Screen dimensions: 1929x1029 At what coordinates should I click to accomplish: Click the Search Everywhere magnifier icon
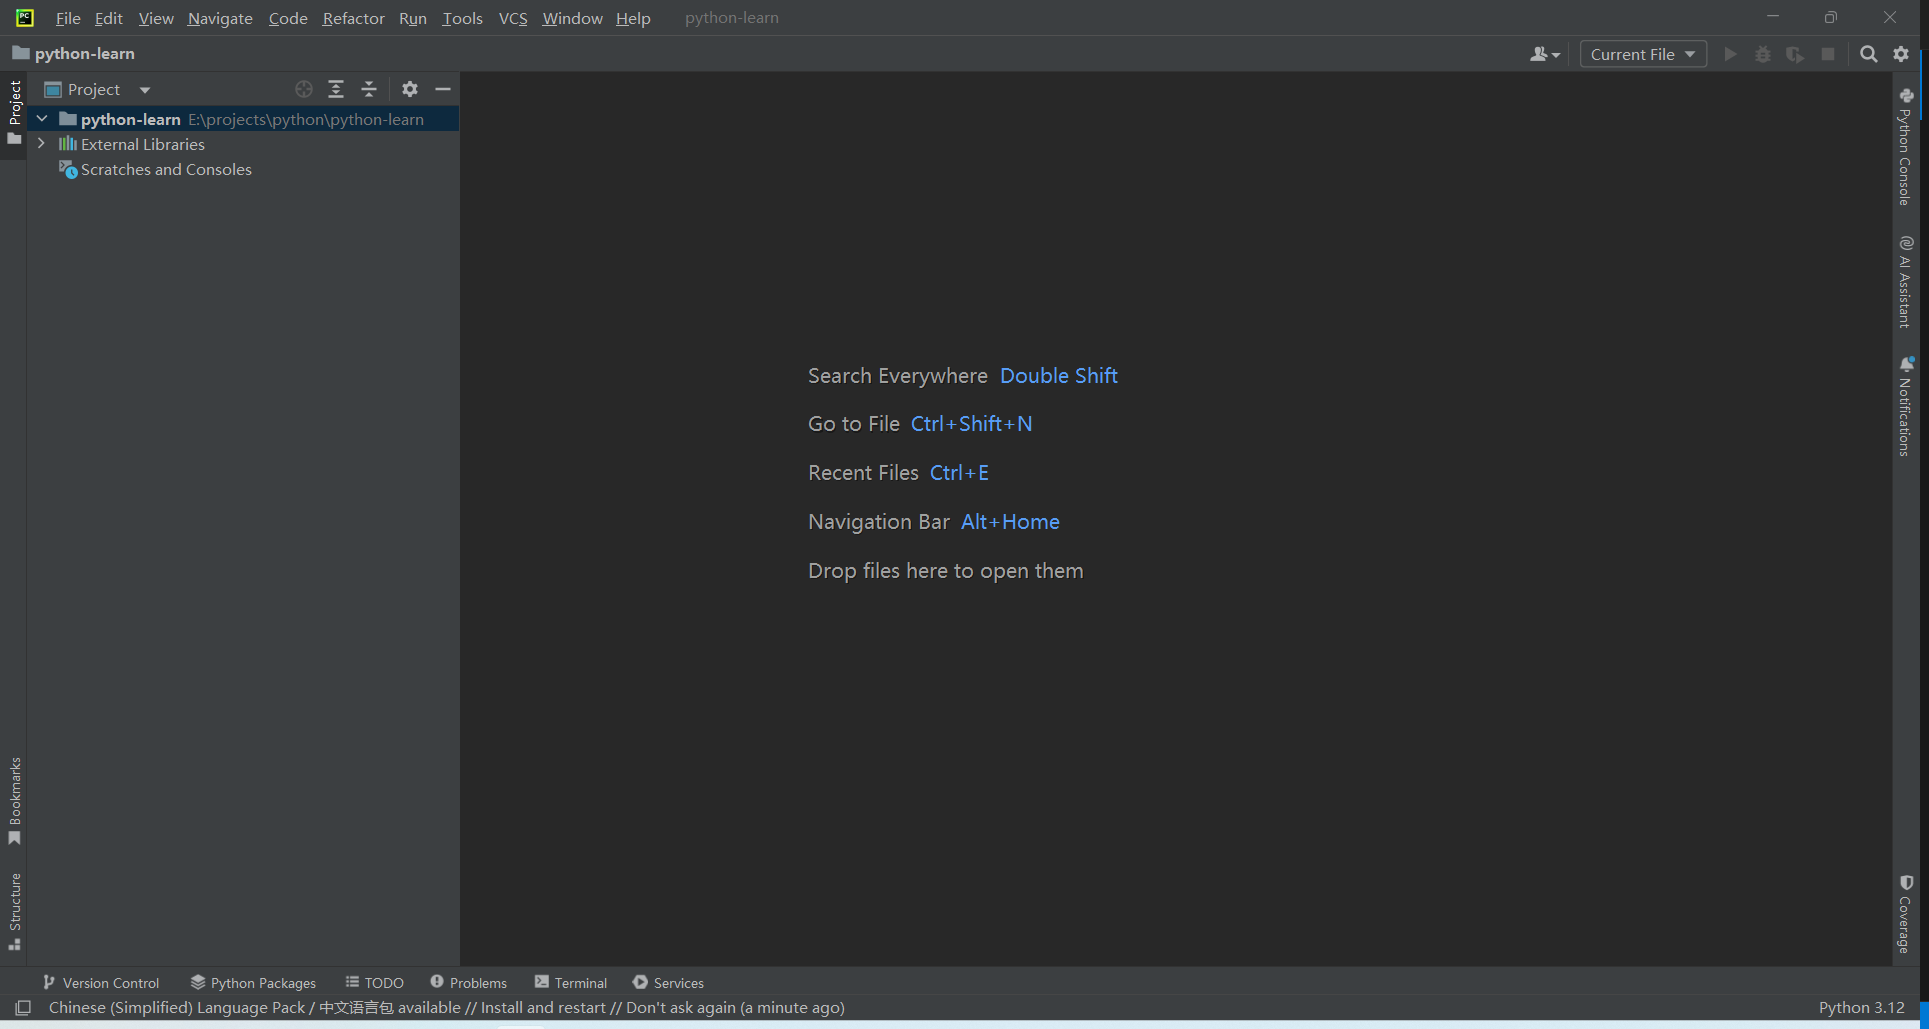(x=1868, y=54)
